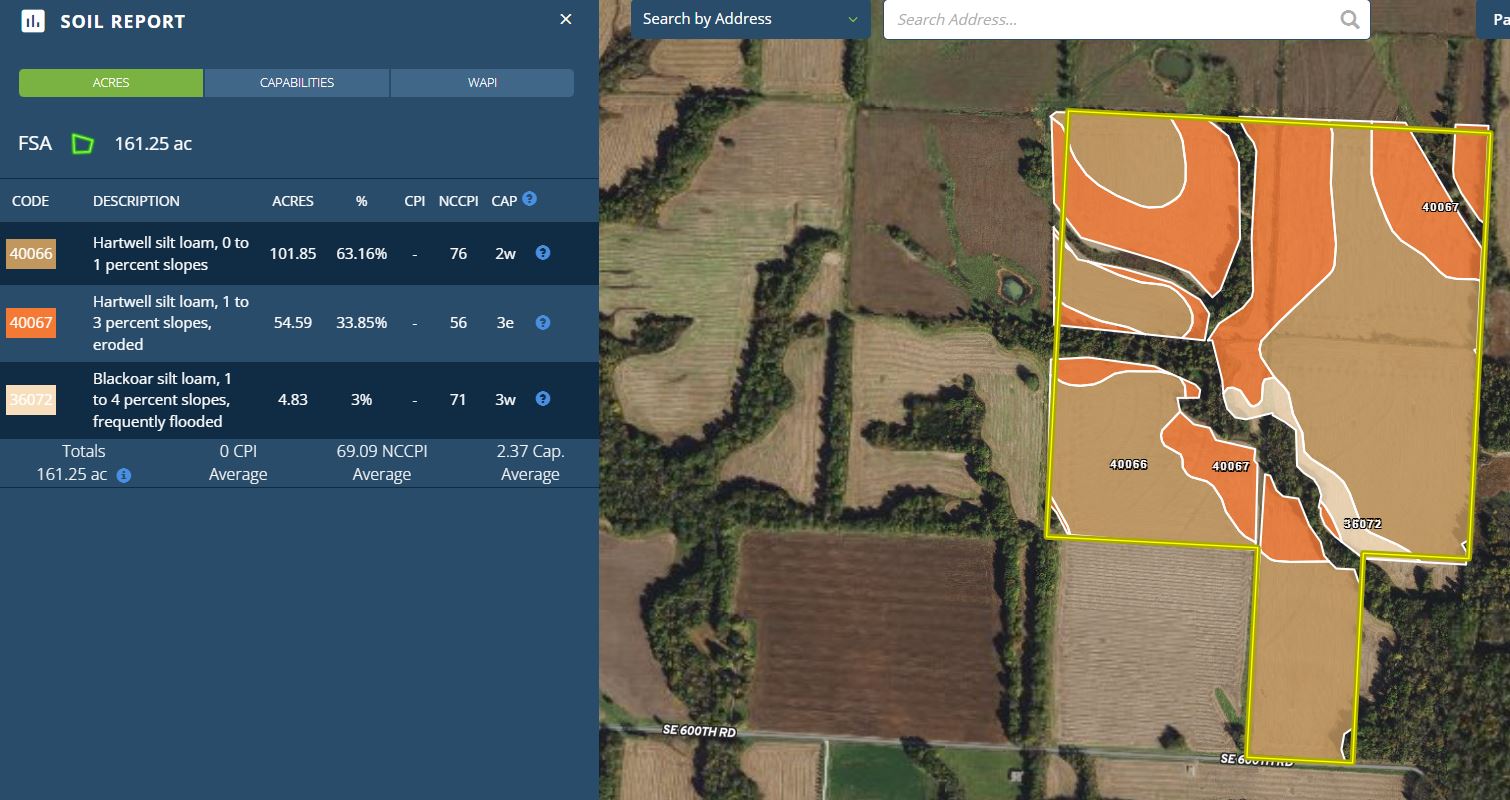Expand the Search by Address dropdown

750,19
